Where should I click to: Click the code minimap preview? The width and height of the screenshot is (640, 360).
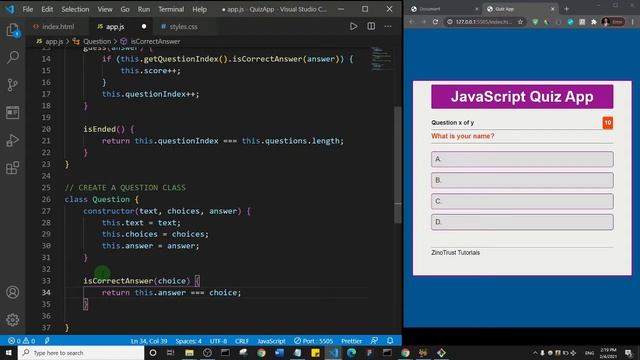[382, 60]
